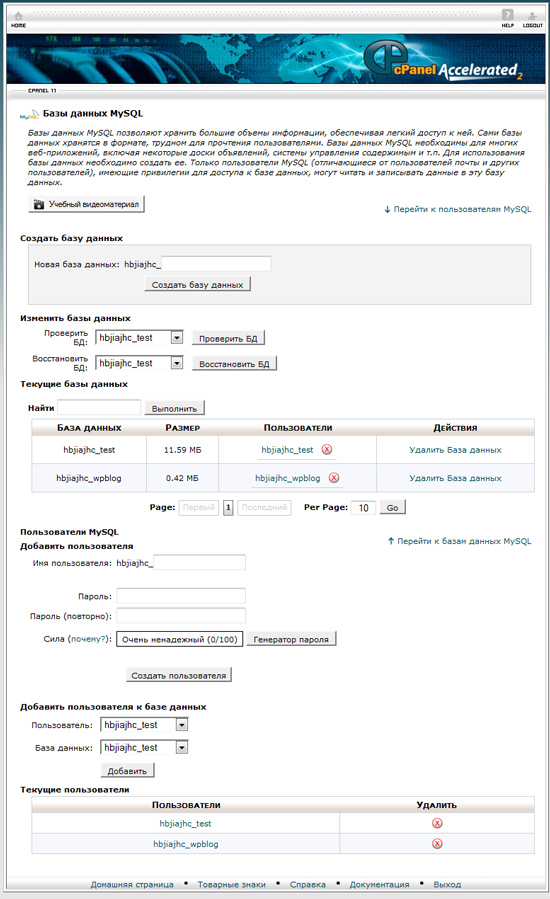The width and height of the screenshot is (550, 899).
Task: Open the База данных dropdown
Action: 145,747
